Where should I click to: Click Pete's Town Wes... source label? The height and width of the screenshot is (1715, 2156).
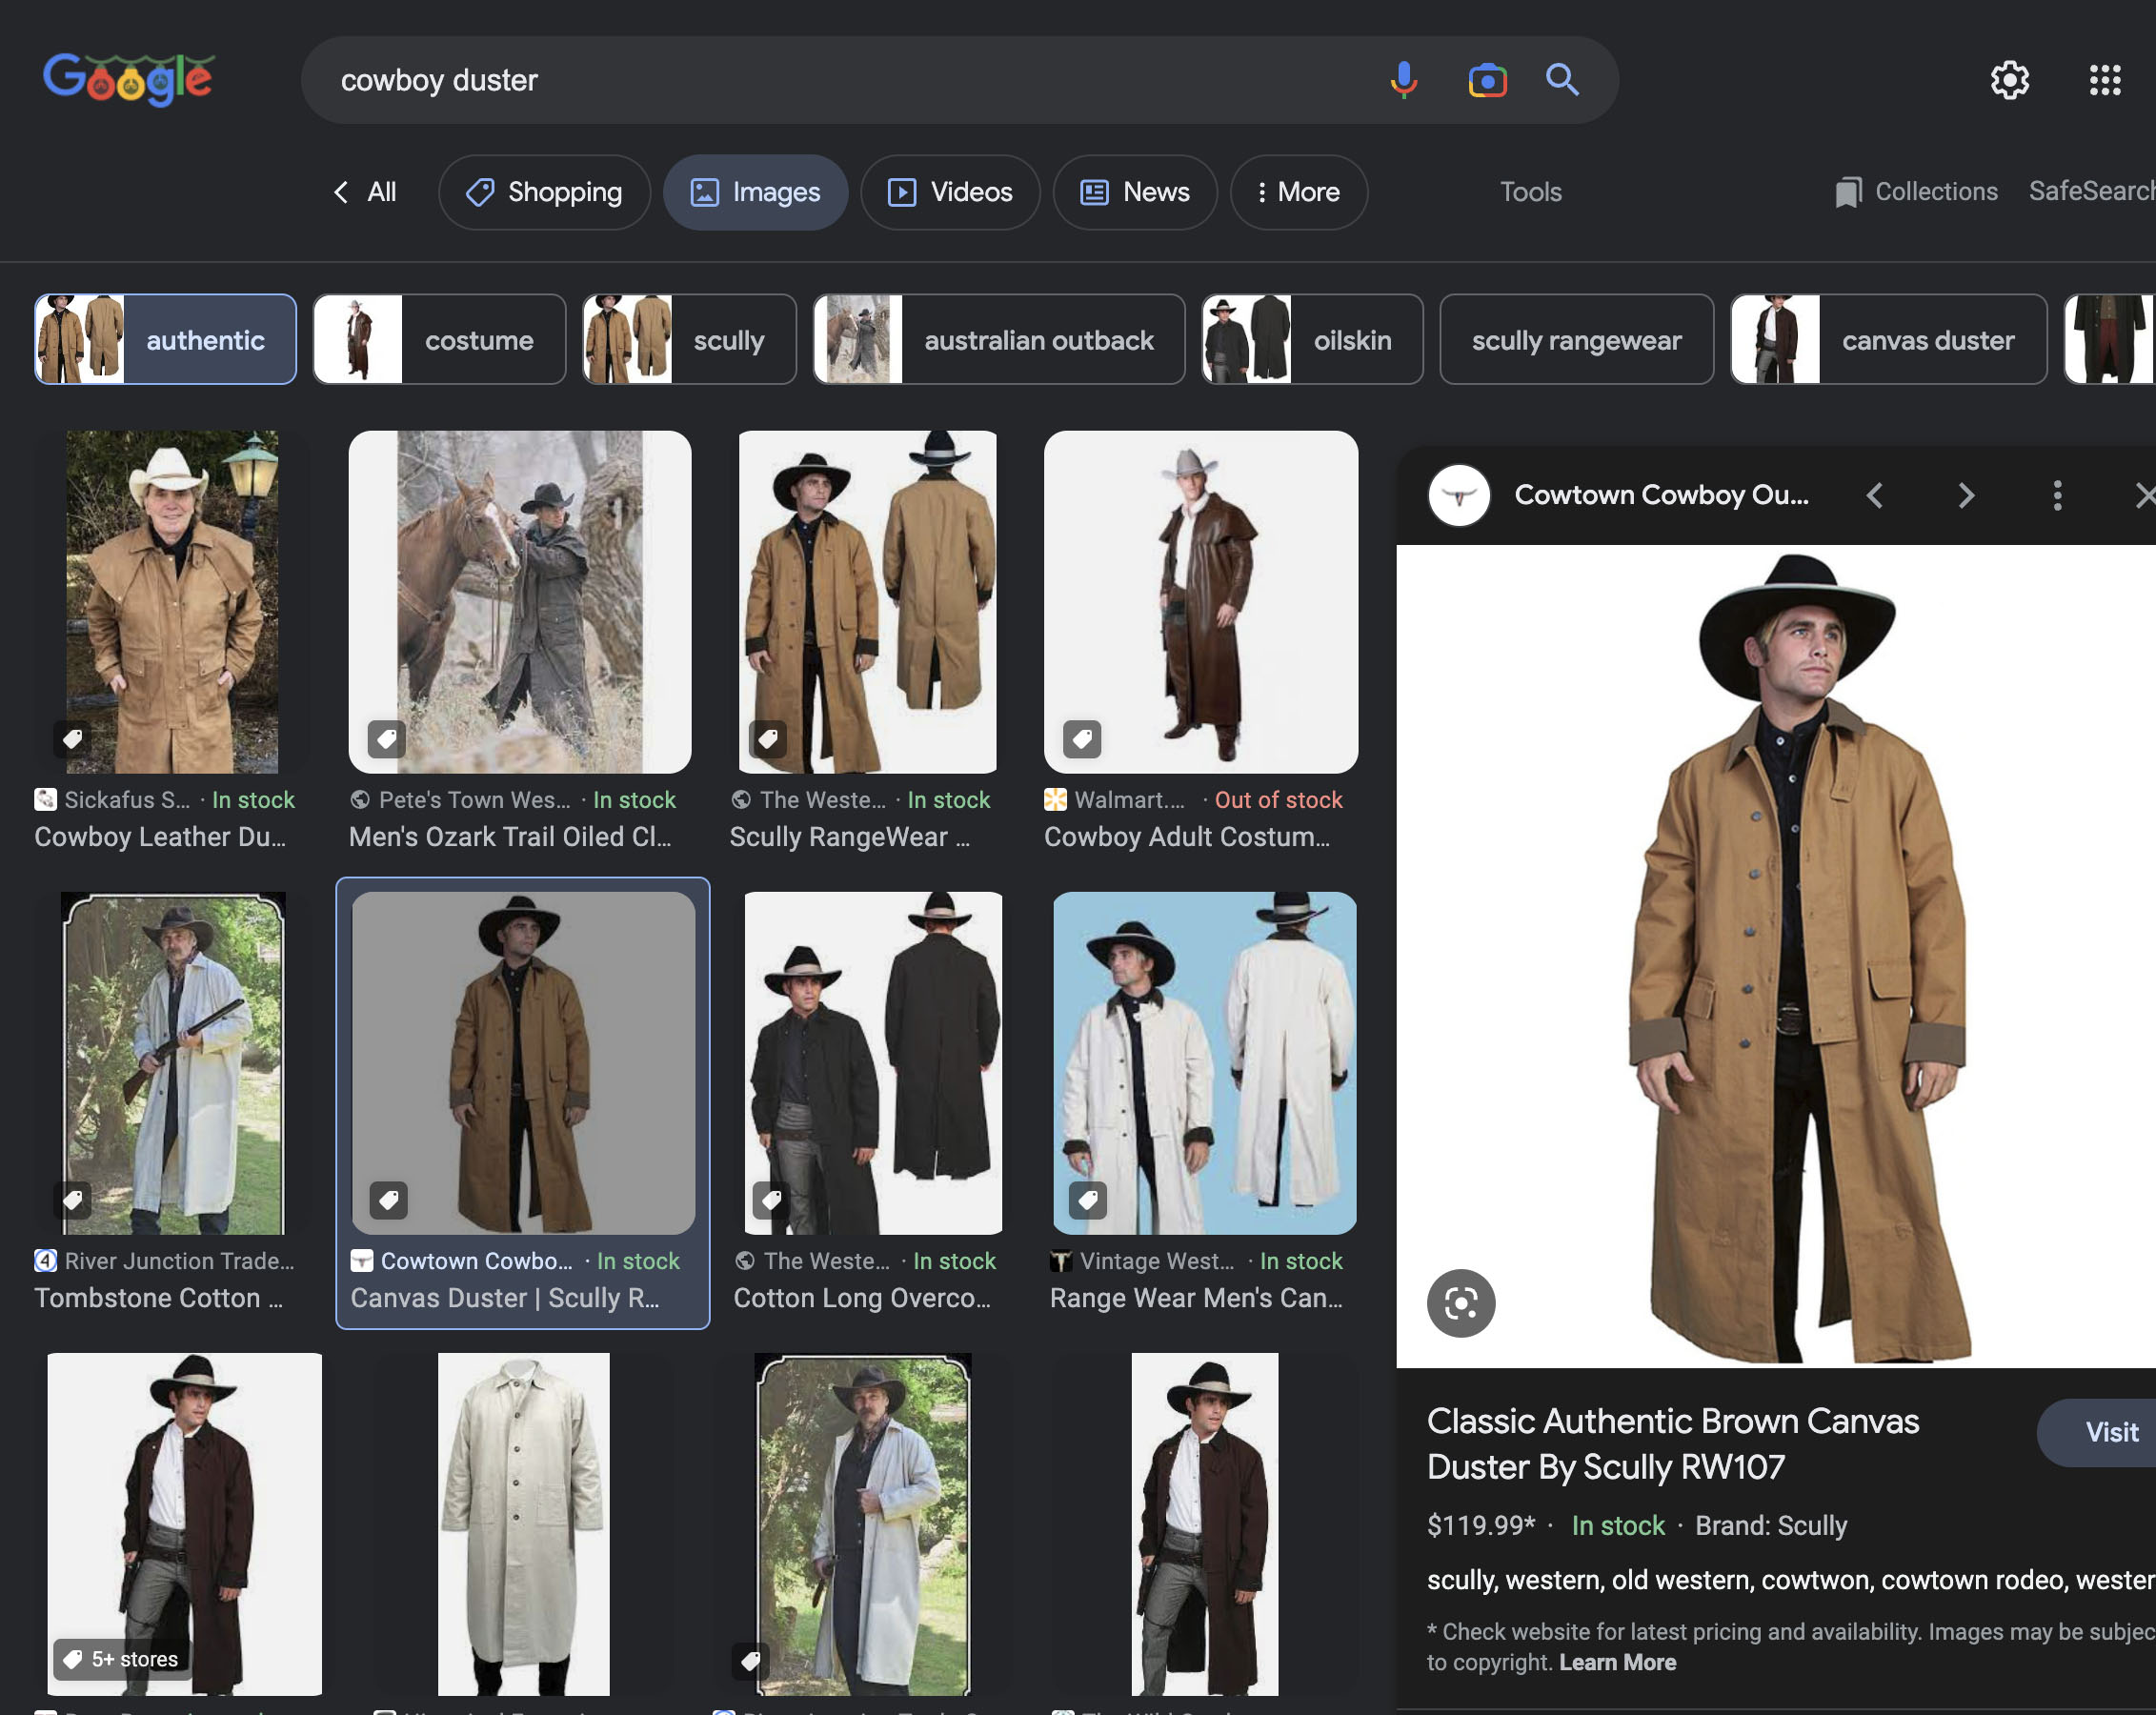coord(474,799)
